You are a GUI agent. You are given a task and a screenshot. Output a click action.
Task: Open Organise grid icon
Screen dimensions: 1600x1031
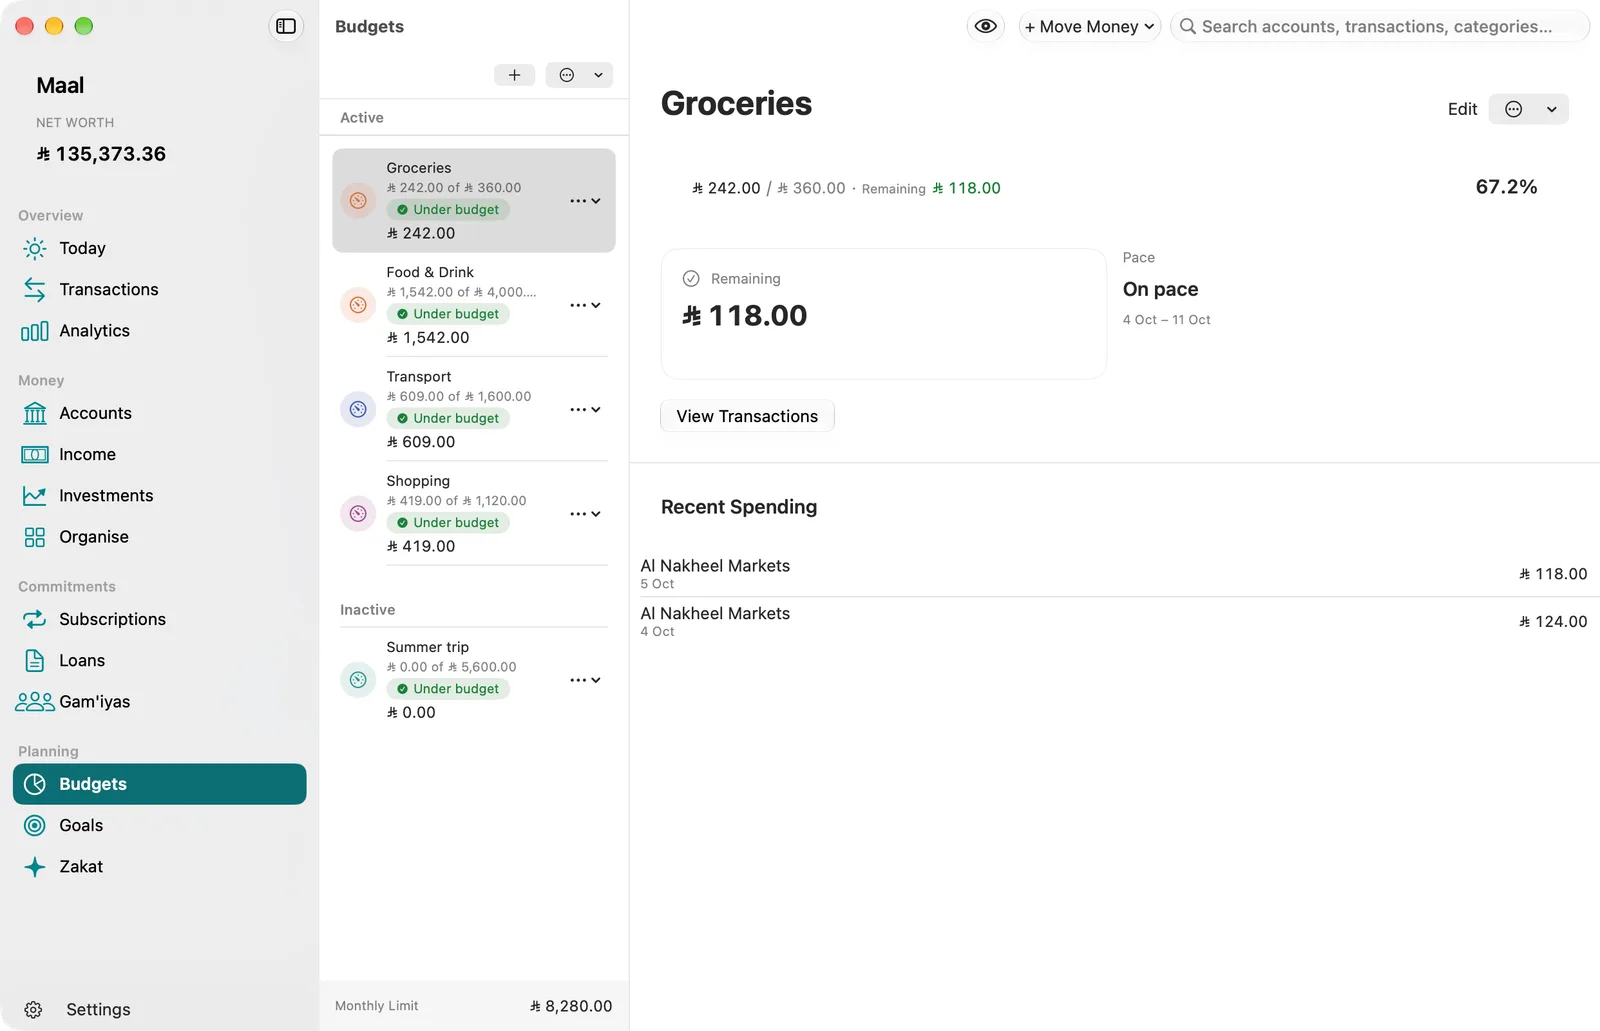click(35, 537)
